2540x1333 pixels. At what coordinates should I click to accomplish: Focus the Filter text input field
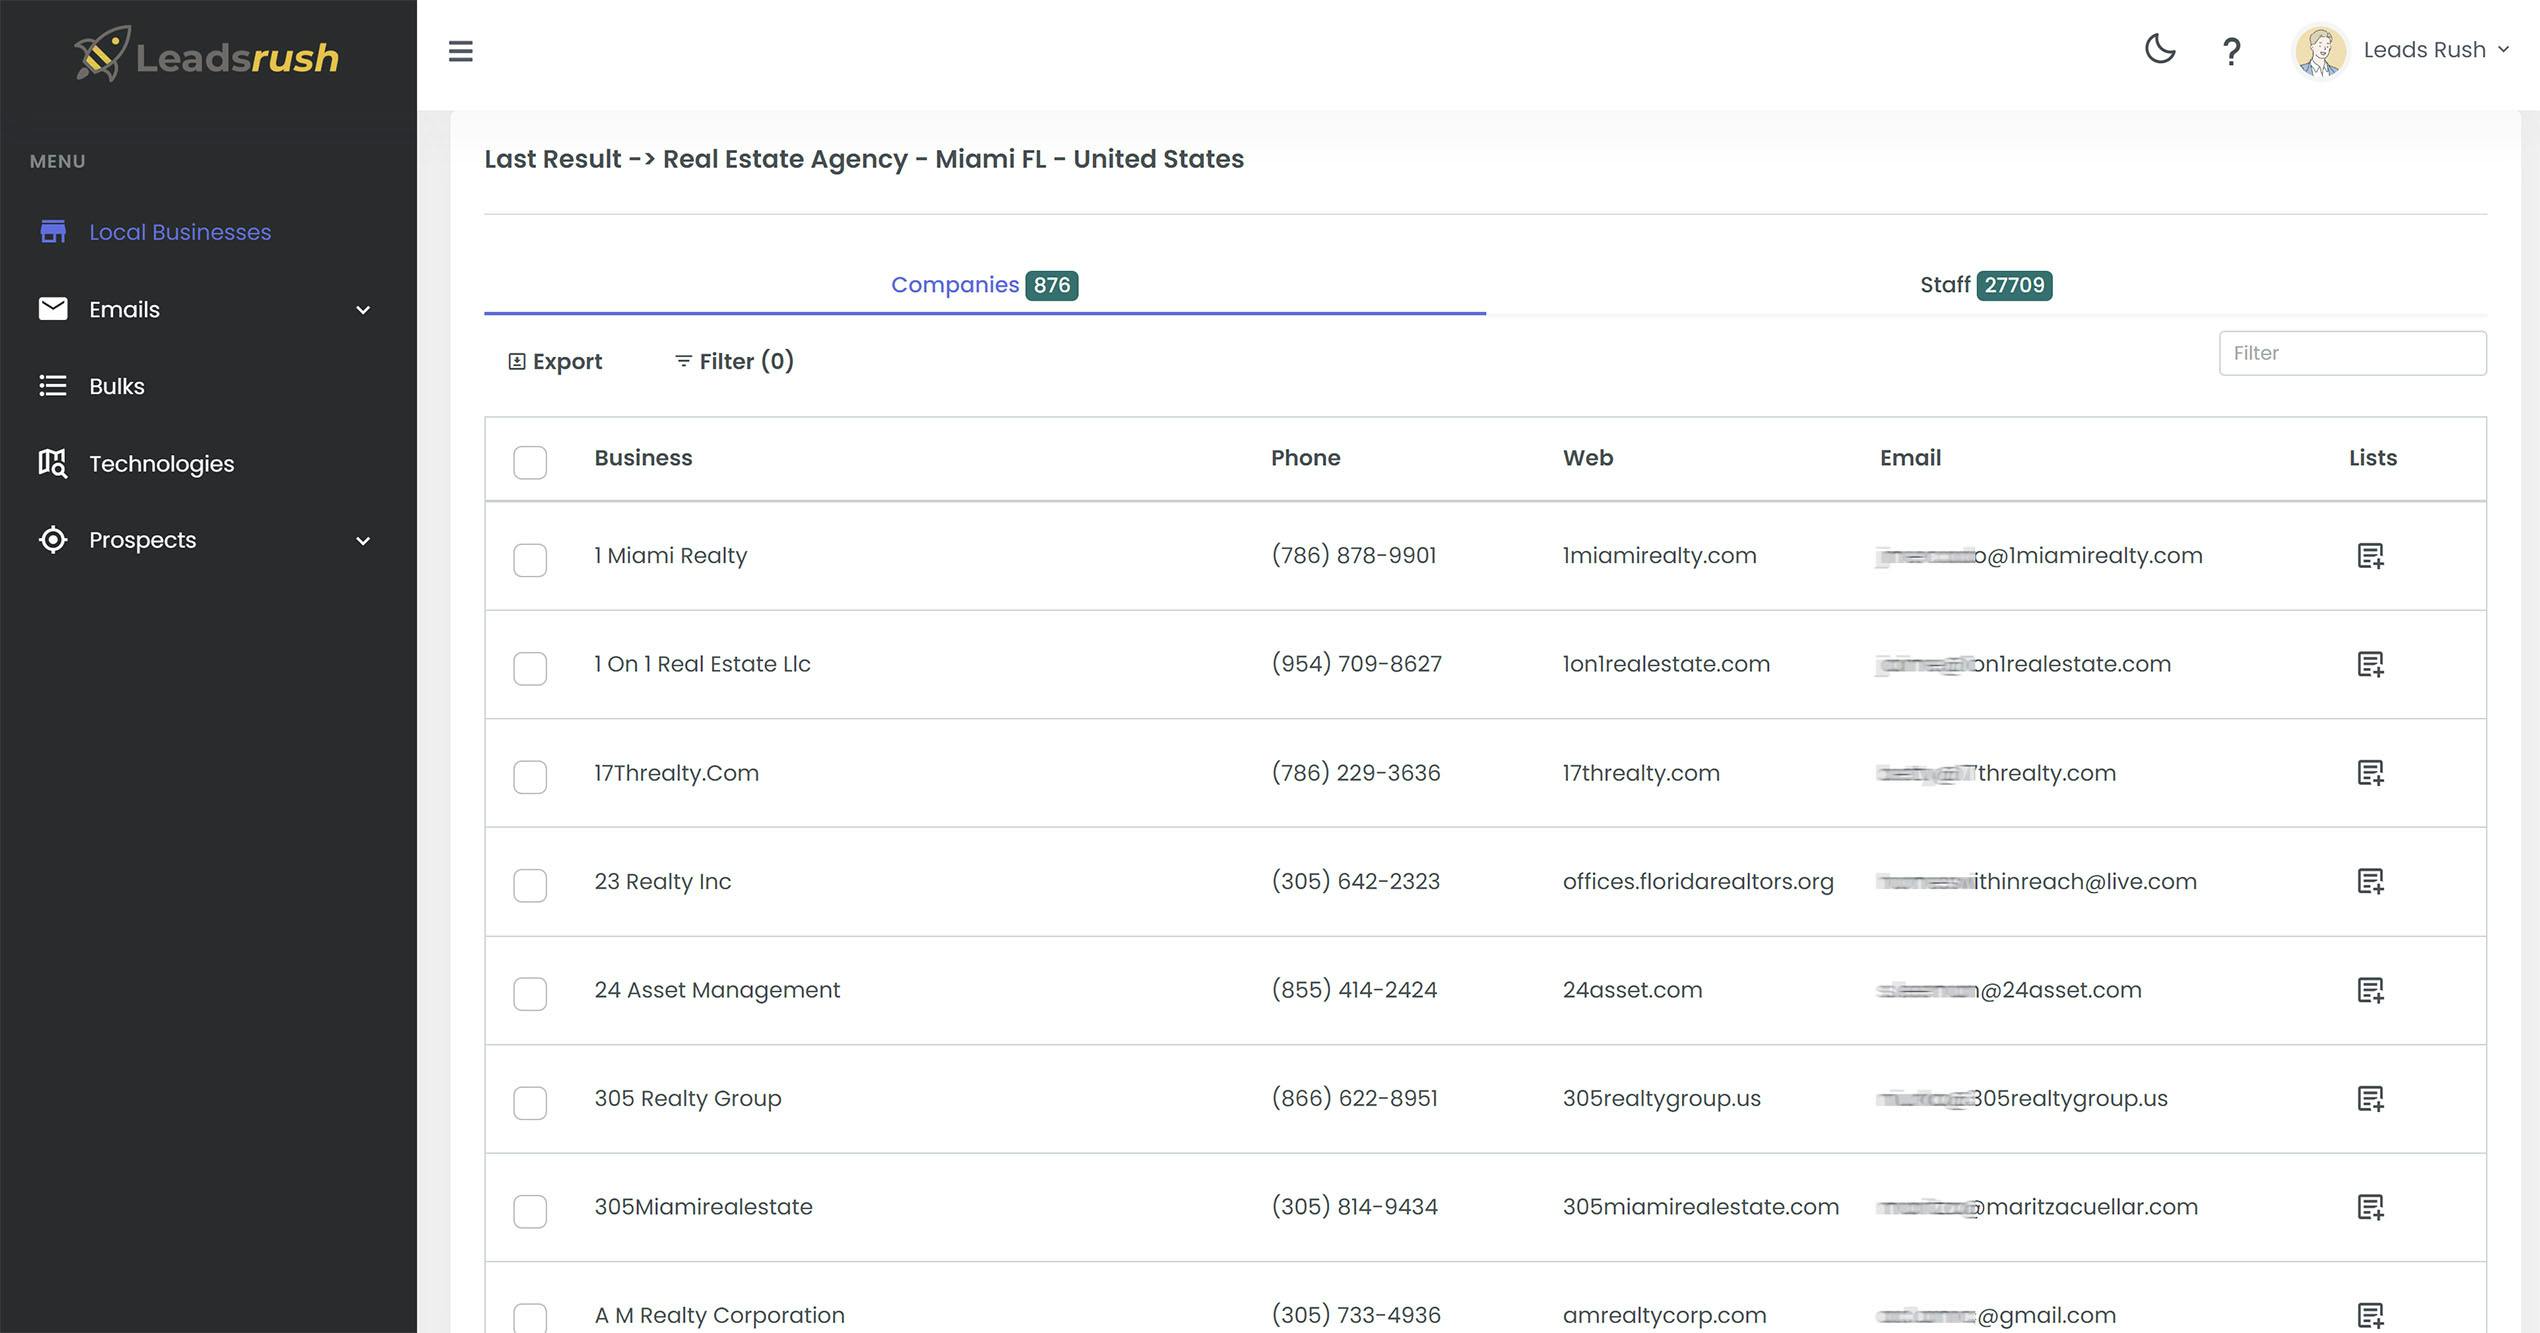[x=2352, y=353]
